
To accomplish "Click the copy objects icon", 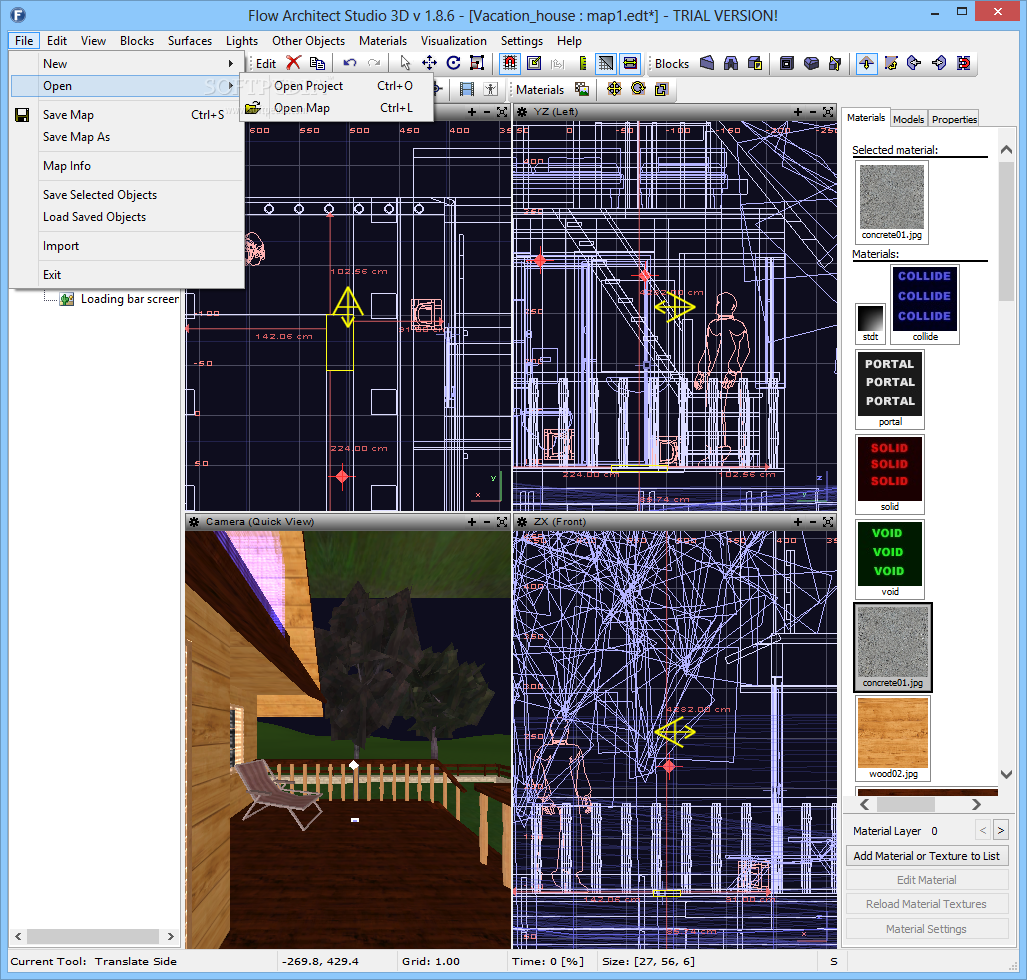I will tap(317, 63).
